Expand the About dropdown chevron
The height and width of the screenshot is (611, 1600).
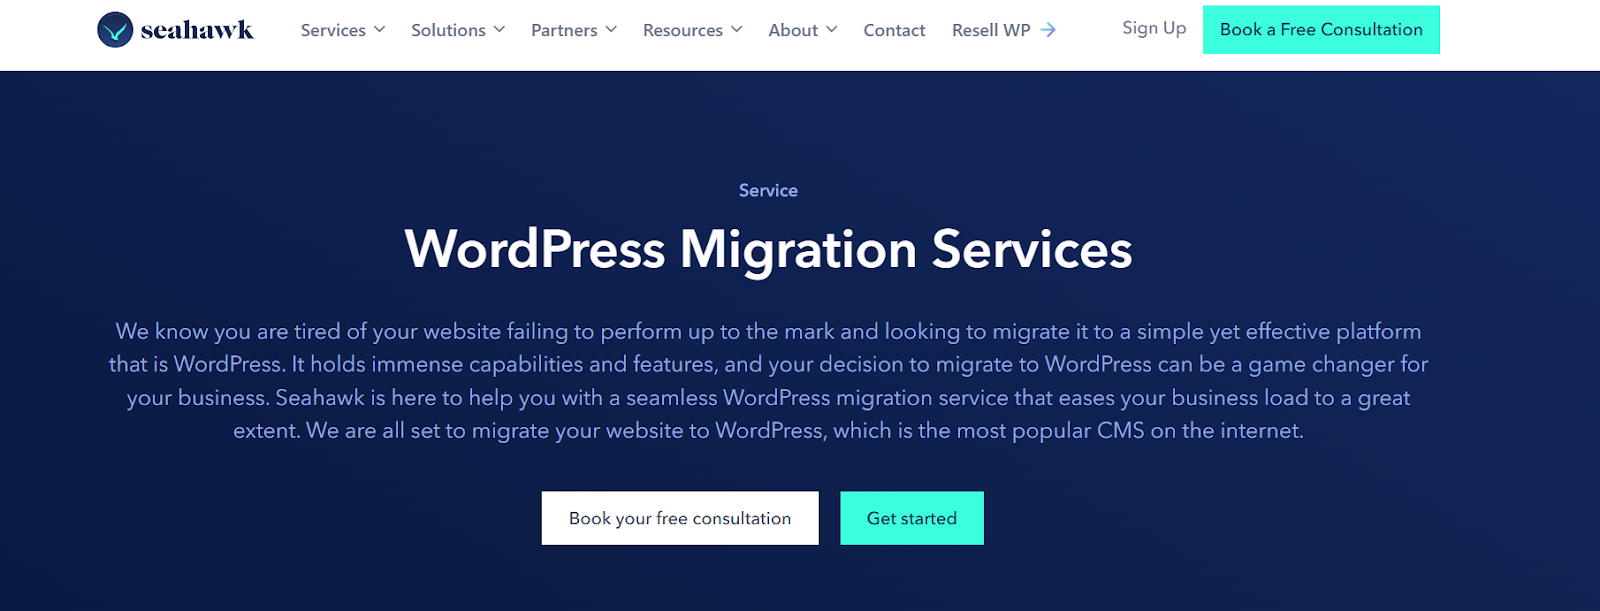click(832, 29)
